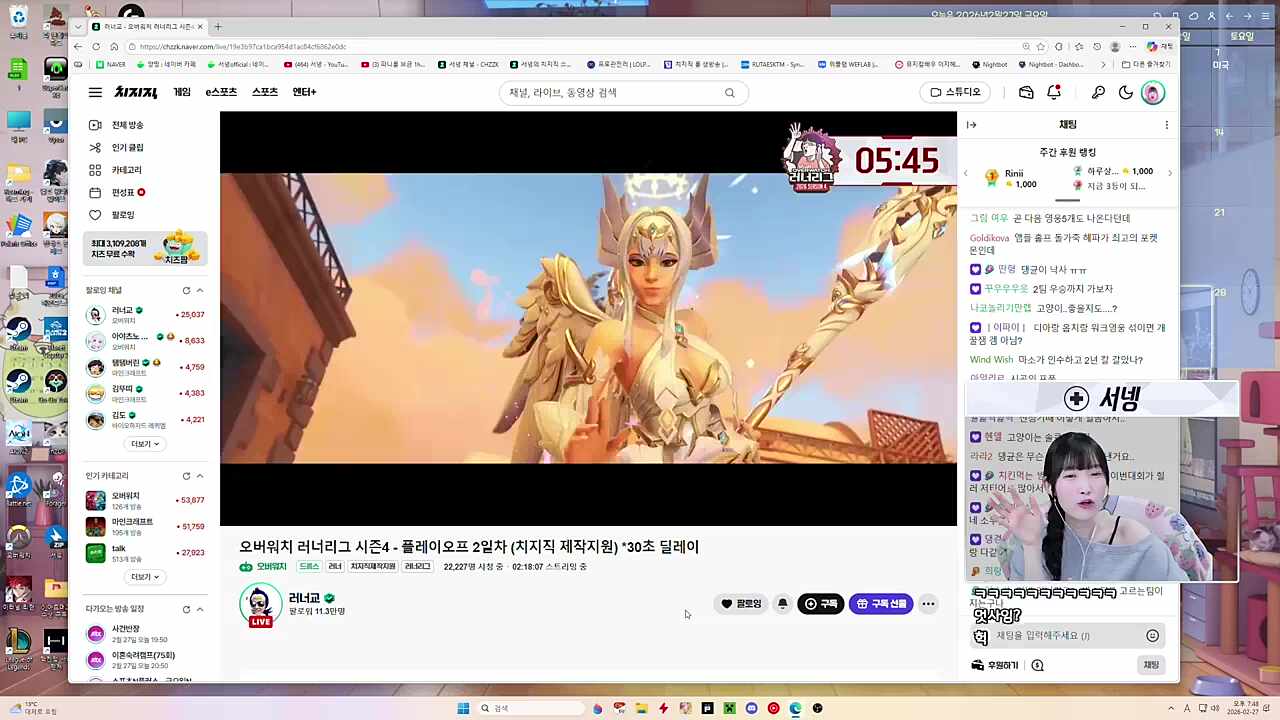Collapse 팔로잉 채널 section with chevron
The height and width of the screenshot is (720, 1280).
199,290
